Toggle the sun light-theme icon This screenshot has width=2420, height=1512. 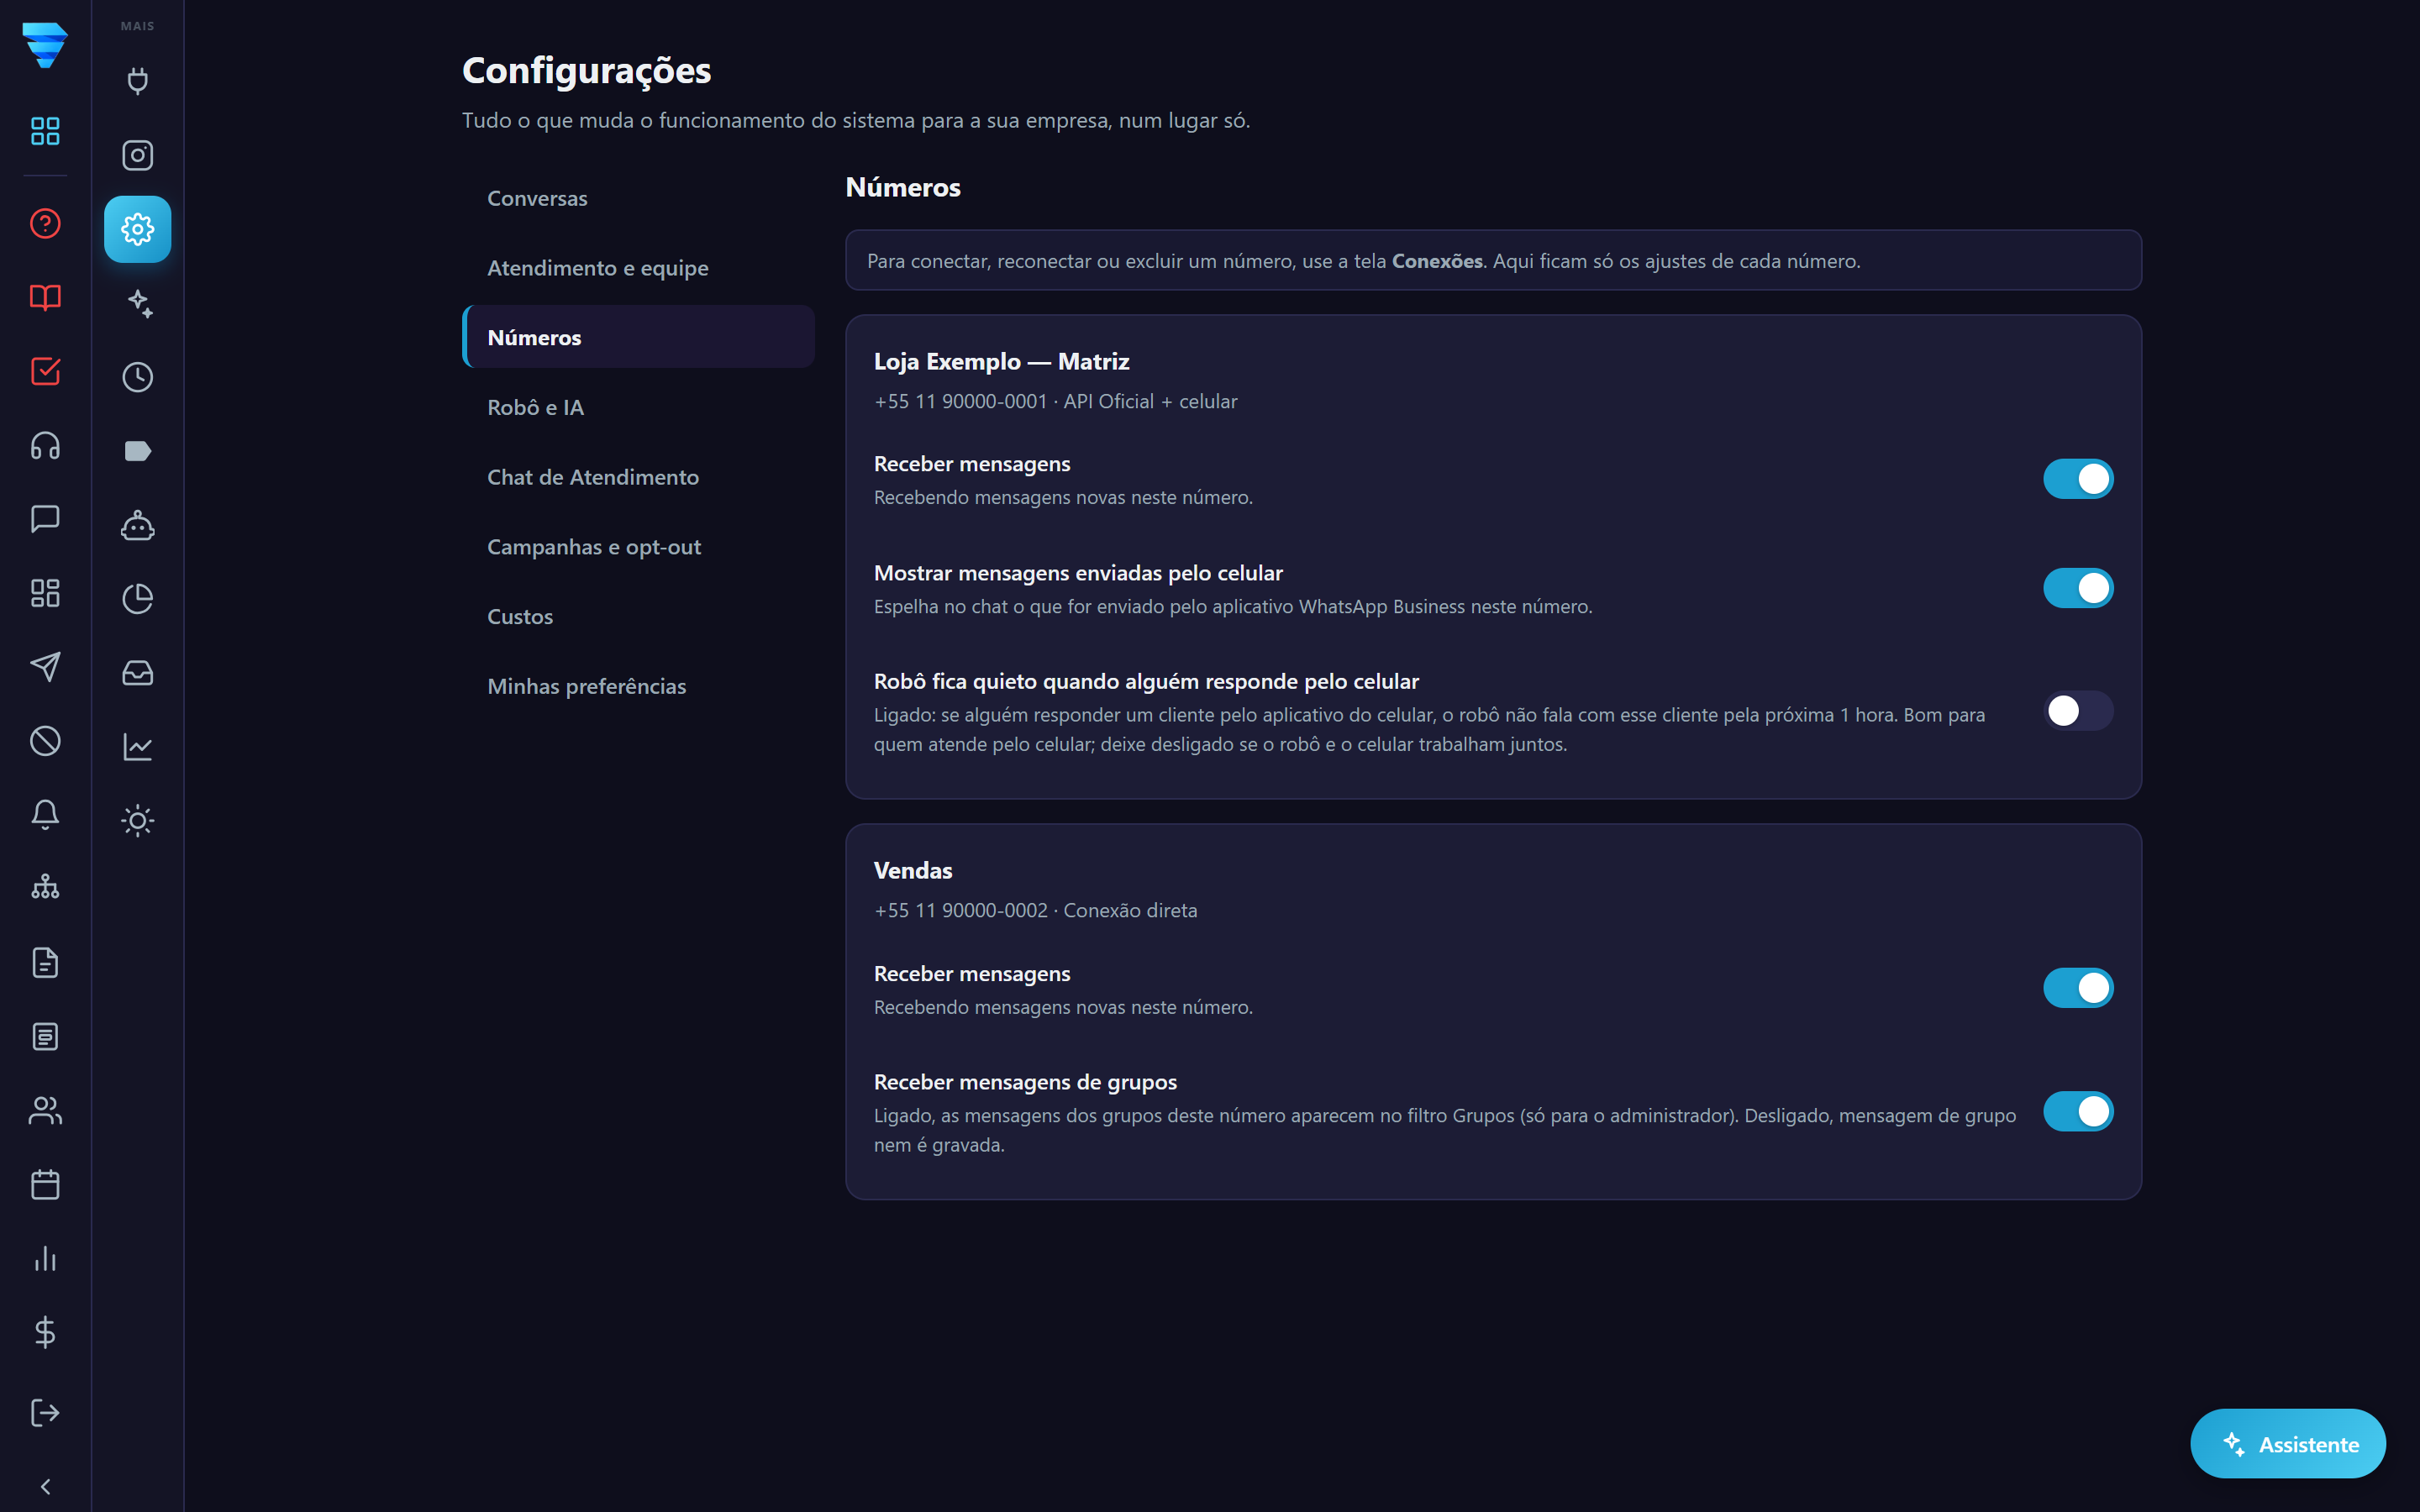click(x=138, y=821)
